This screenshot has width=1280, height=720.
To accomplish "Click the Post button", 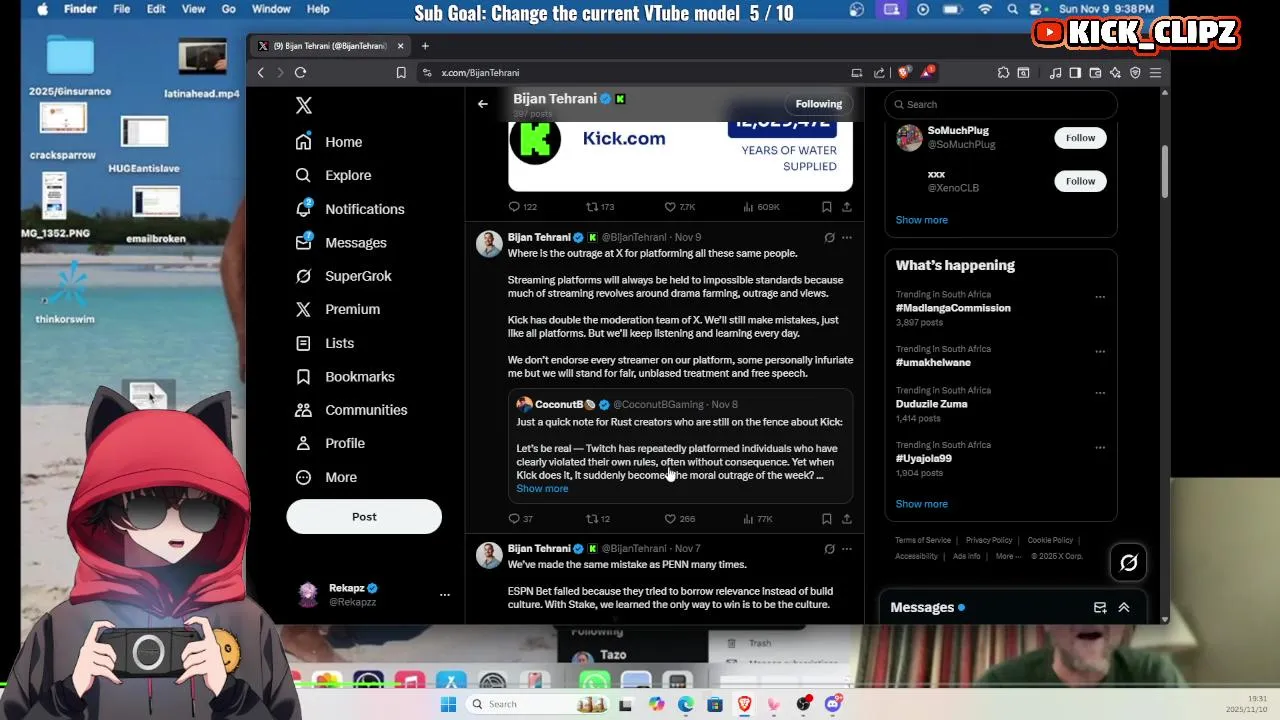I will (x=364, y=517).
